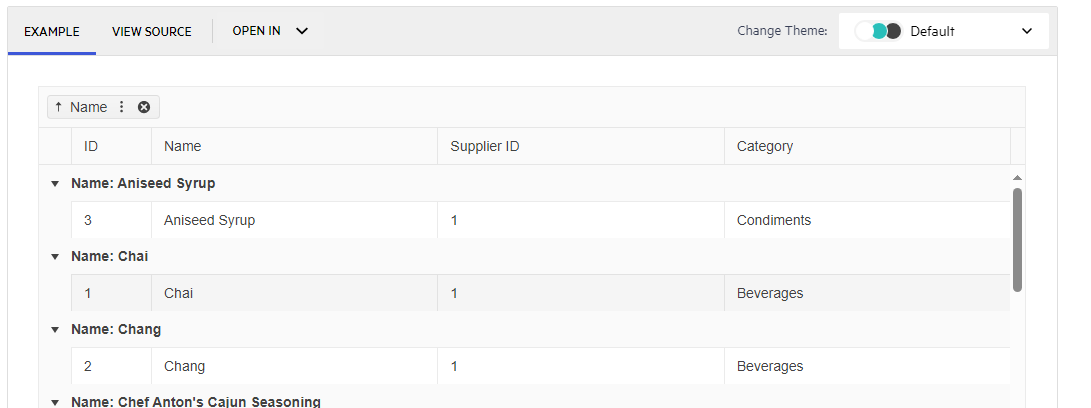Collapse the Name: Aniseed Syrup group

(x=55, y=184)
